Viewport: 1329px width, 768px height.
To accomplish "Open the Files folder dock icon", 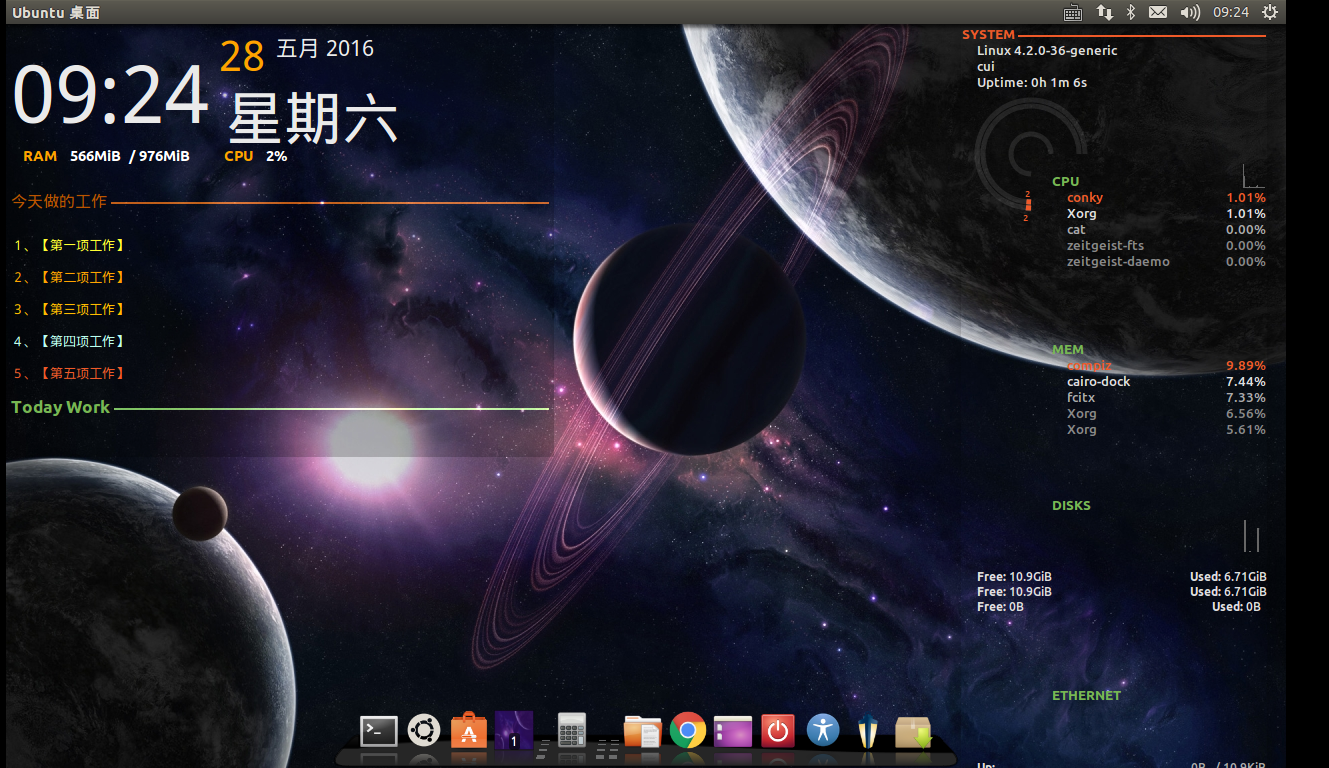I will [x=641, y=731].
